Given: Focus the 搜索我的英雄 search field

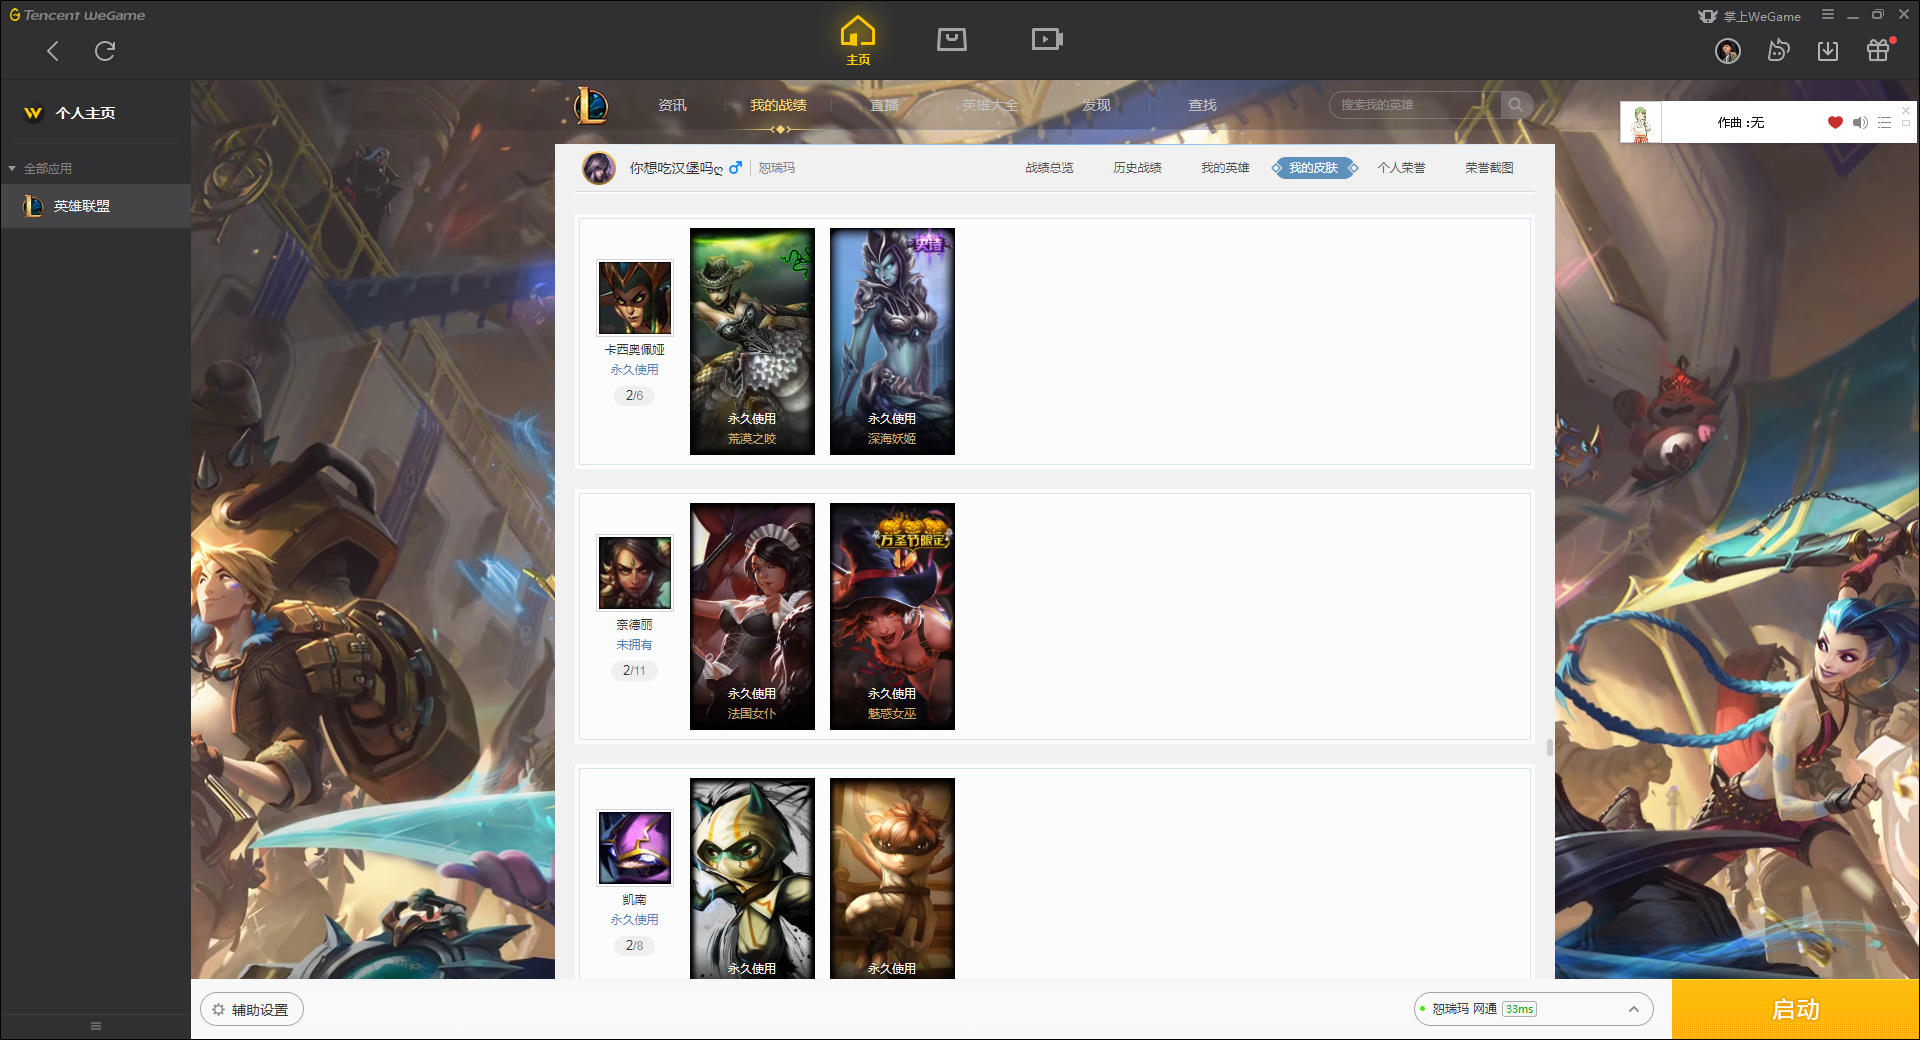Looking at the screenshot, I should pos(1415,105).
